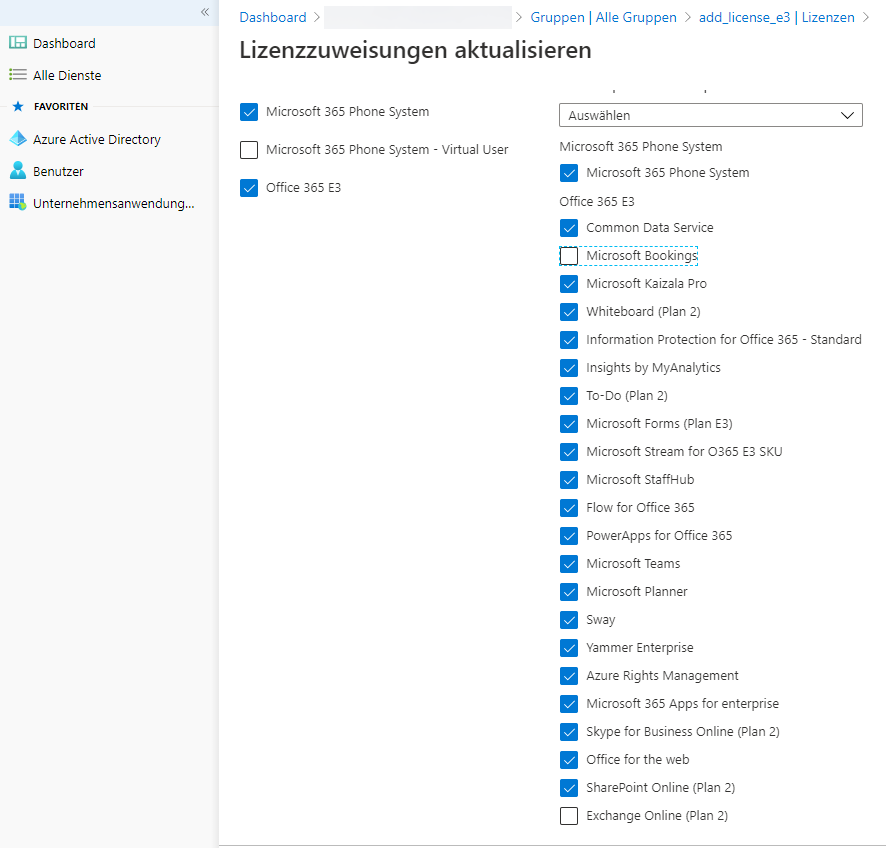Uncheck To-Do (Plan 2)
886x848 pixels.
569,395
